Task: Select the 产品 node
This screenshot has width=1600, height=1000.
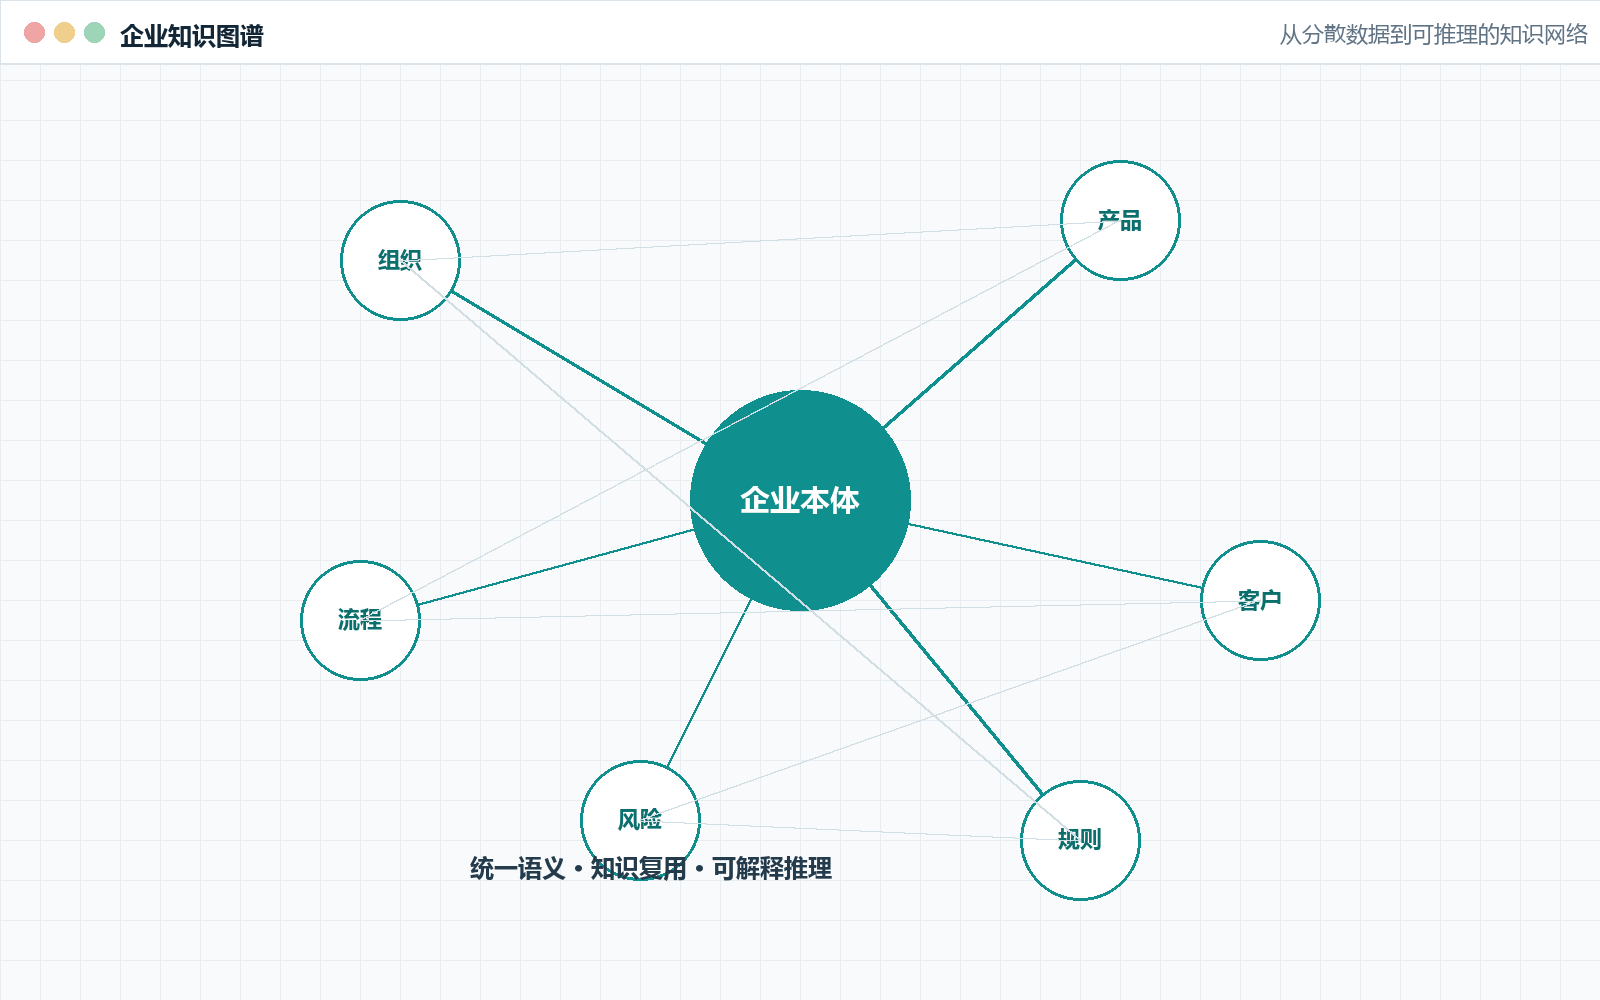Action: (x=1120, y=220)
